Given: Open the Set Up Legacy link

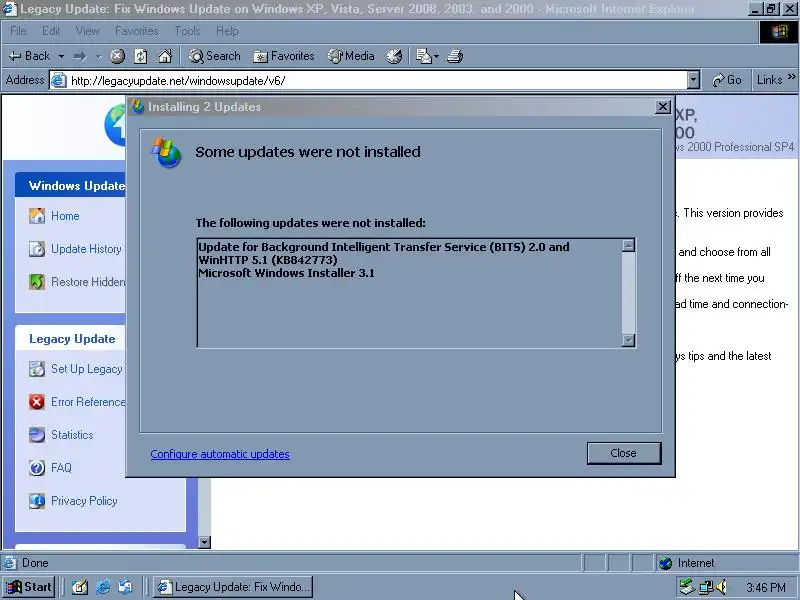Looking at the screenshot, I should point(87,369).
